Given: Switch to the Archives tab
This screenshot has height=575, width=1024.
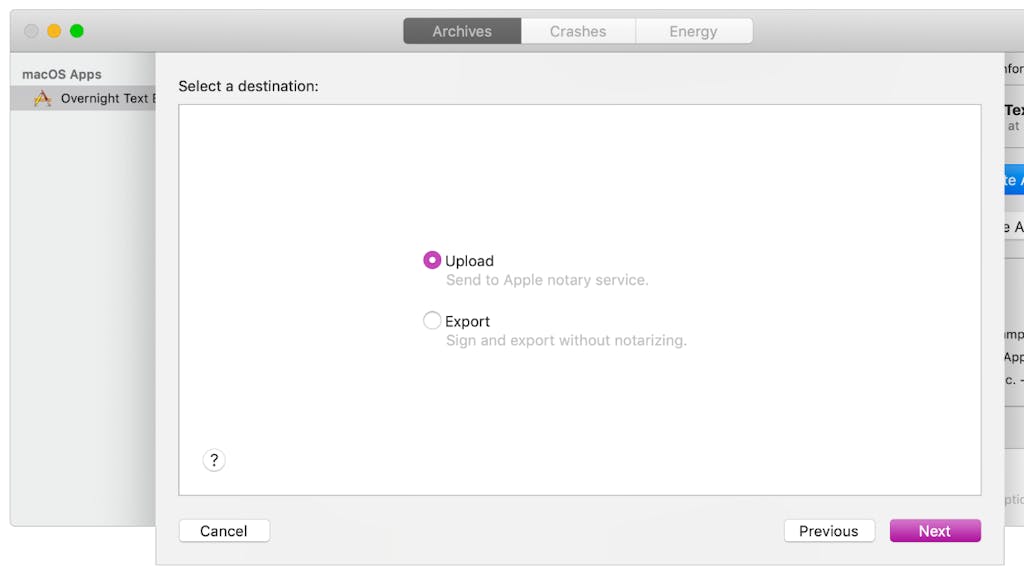Looking at the screenshot, I should (x=462, y=31).
